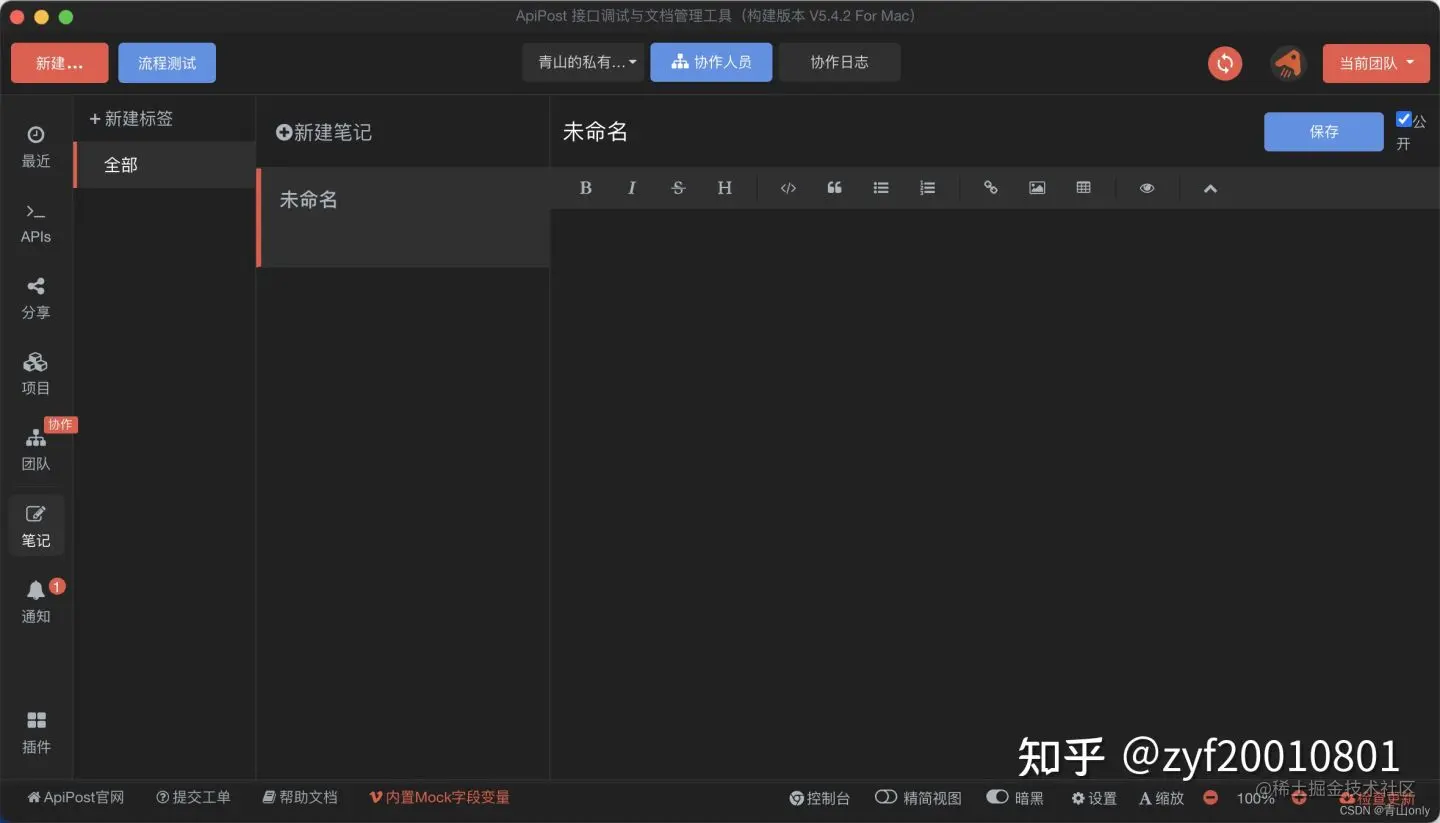Open the user avatar profile
Image resolution: width=1440 pixels, height=823 pixels.
tap(1288, 63)
